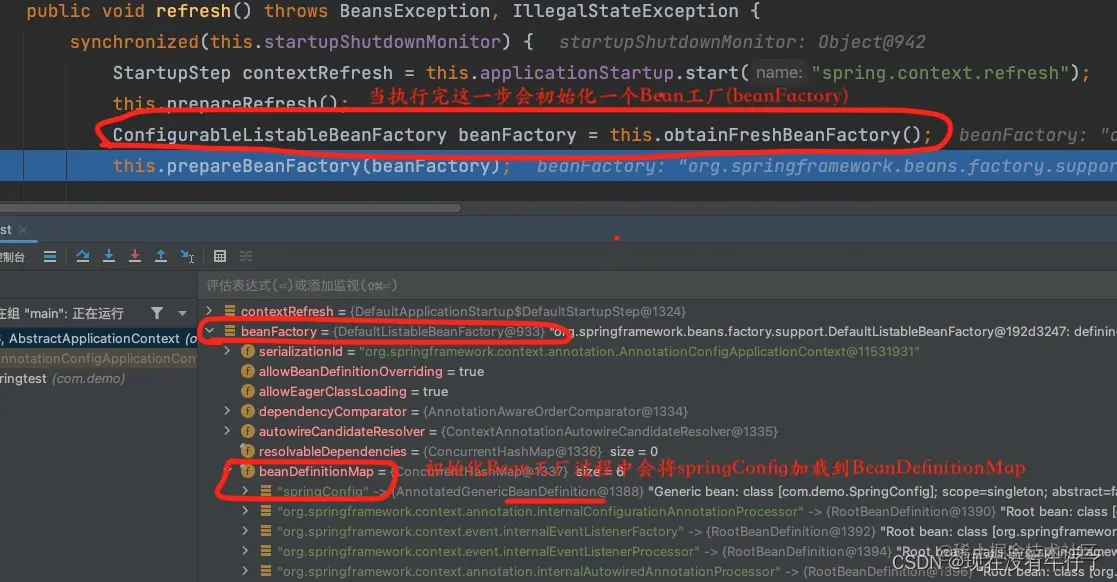Click the ContextAnnotationAutowireCandidateResolver@1335 value

point(609,431)
